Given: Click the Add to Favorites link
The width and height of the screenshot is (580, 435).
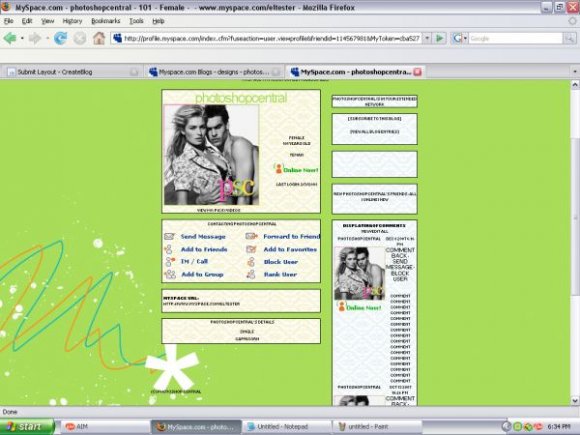Looking at the screenshot, I should point(290,249).
